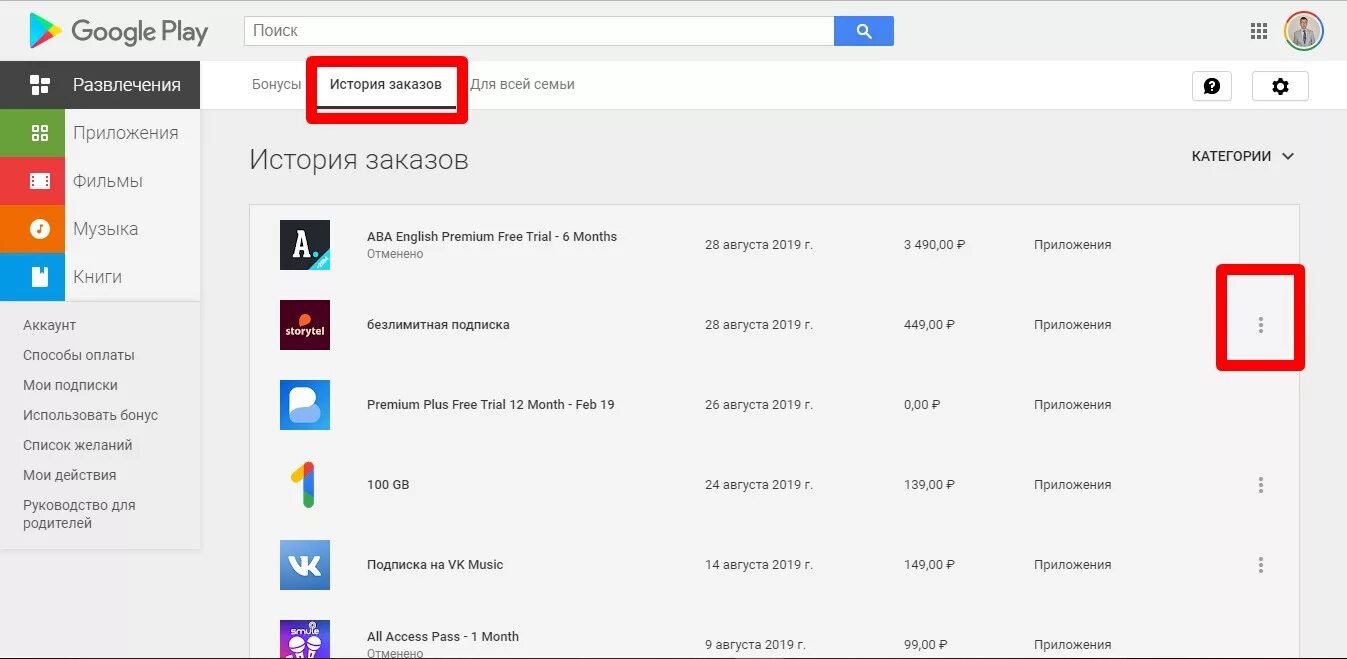Click the 100 GB order title
This screenshot has width=1347, height=659.
(388, 485)
